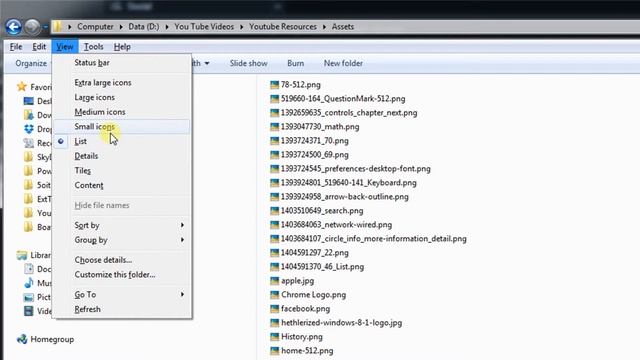Click the Favorites star icon
Image resolution: width=640 pixels, height=360 pixels.
pos(22,87)
